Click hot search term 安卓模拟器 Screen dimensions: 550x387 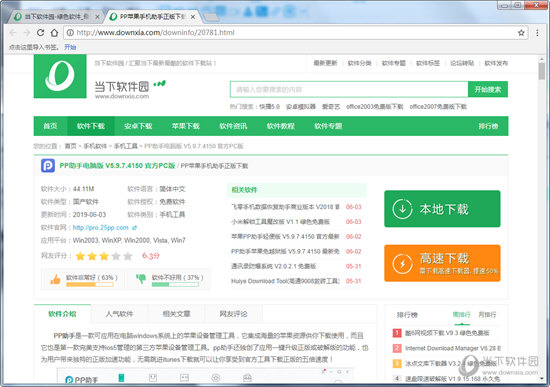[x=301, y=107]
